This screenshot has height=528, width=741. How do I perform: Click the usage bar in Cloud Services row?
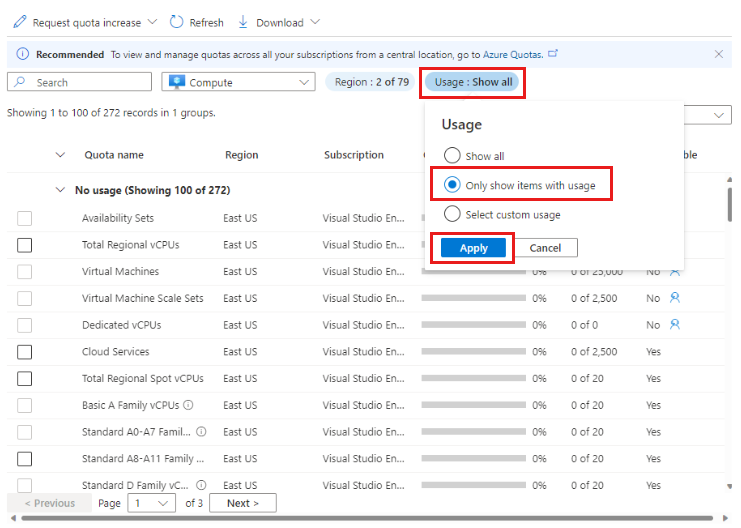(474, 351)
